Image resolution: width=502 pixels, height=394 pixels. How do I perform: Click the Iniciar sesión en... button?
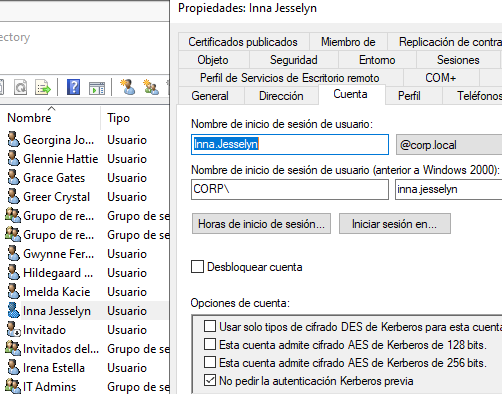pos(395,224)
